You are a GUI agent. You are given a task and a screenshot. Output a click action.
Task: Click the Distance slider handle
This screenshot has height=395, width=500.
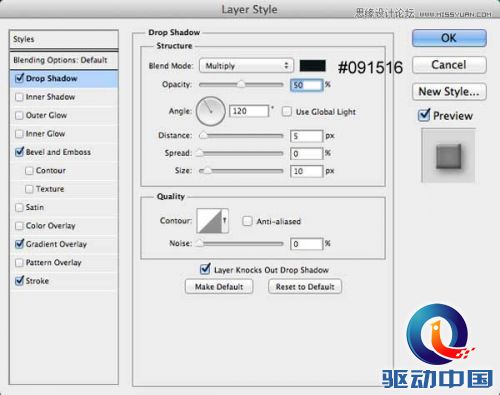[203, 135]
